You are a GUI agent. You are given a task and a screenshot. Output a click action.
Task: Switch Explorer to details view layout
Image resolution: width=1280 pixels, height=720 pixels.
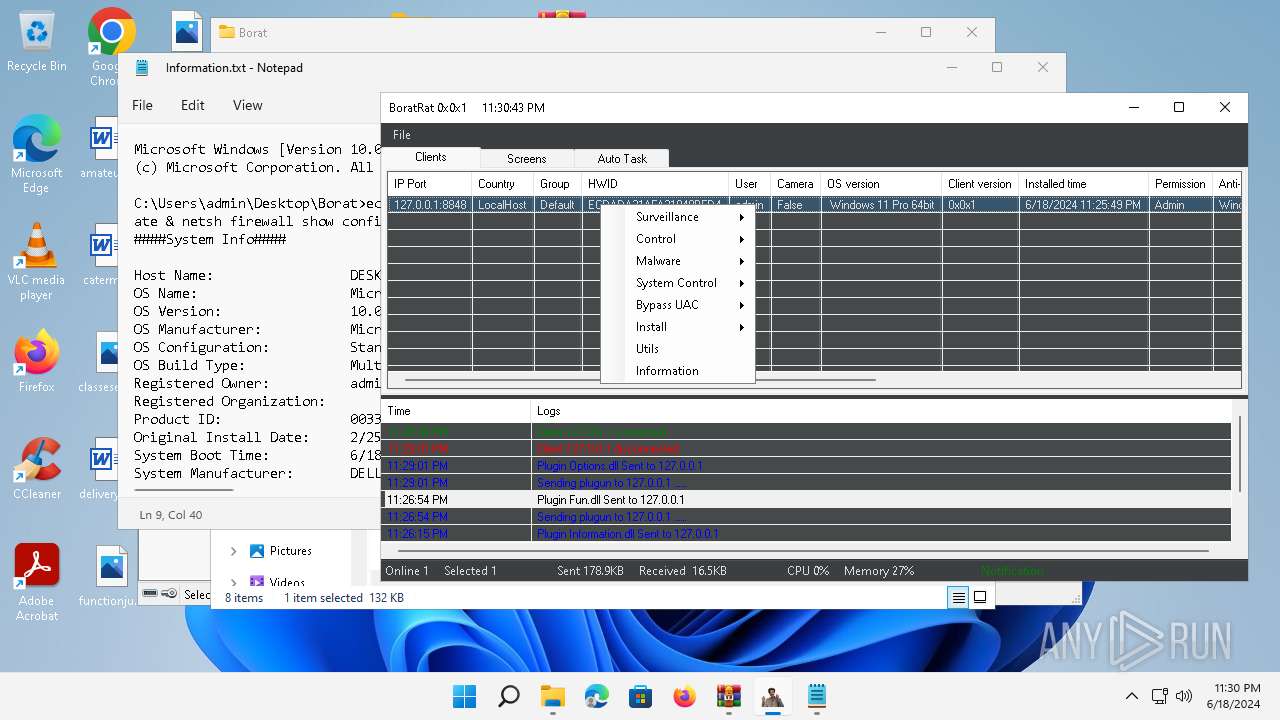coord(958,597)
